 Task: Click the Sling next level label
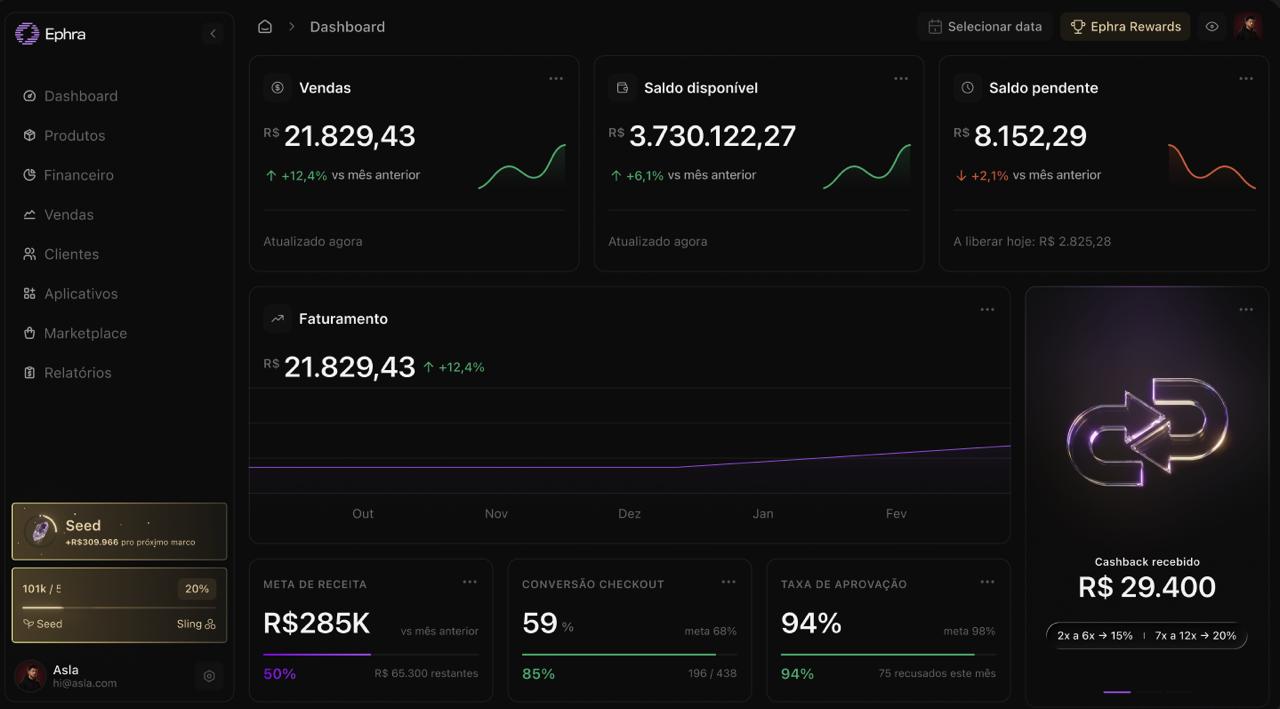(196, 624)
